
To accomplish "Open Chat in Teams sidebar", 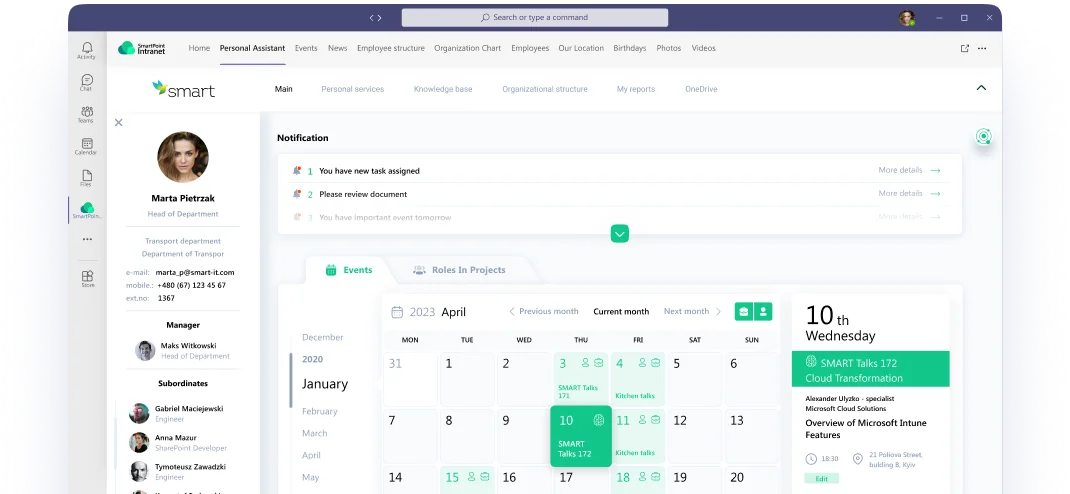I will [87, 83].
